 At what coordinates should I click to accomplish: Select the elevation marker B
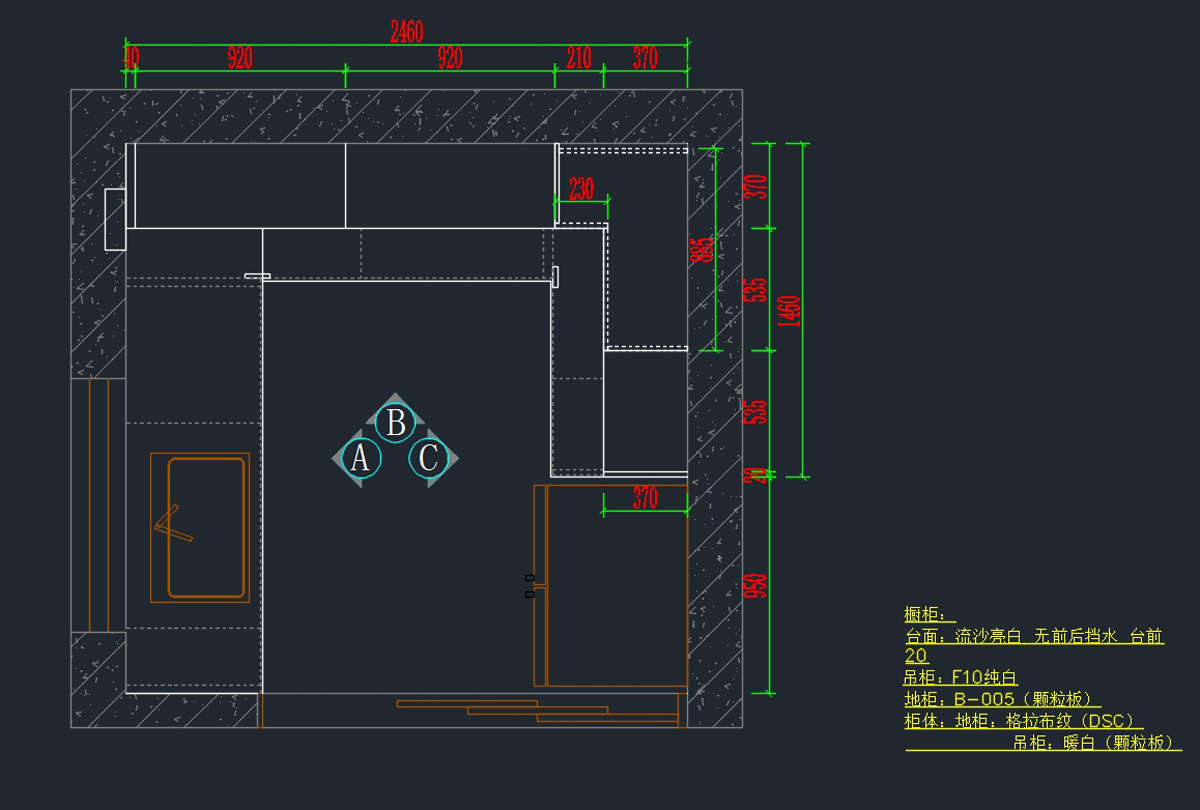click(x=396, y=423)
